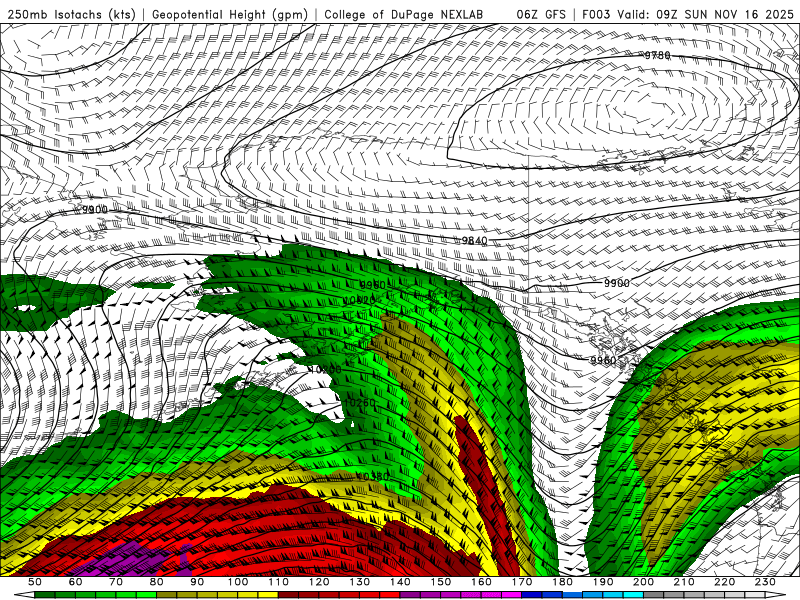Click the color bar tick label 130
This screenshot has height=600, width=800.
360,582
